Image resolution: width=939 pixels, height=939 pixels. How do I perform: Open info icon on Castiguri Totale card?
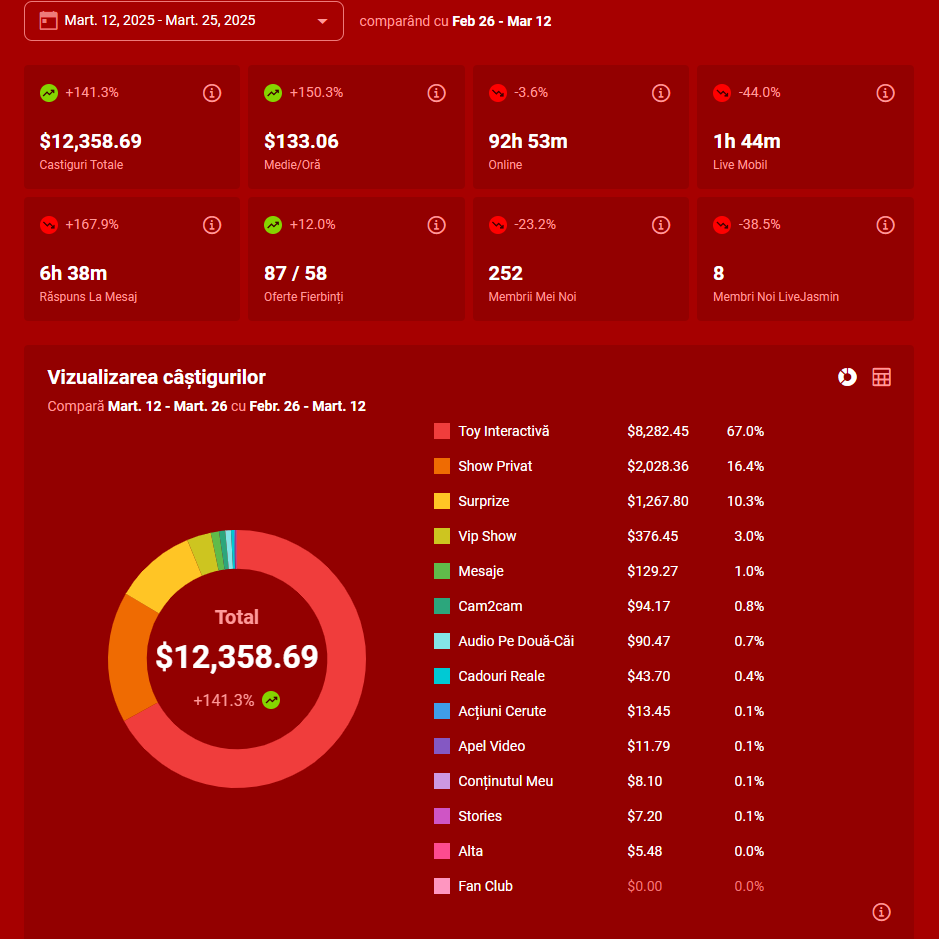[x=212, y=93]
